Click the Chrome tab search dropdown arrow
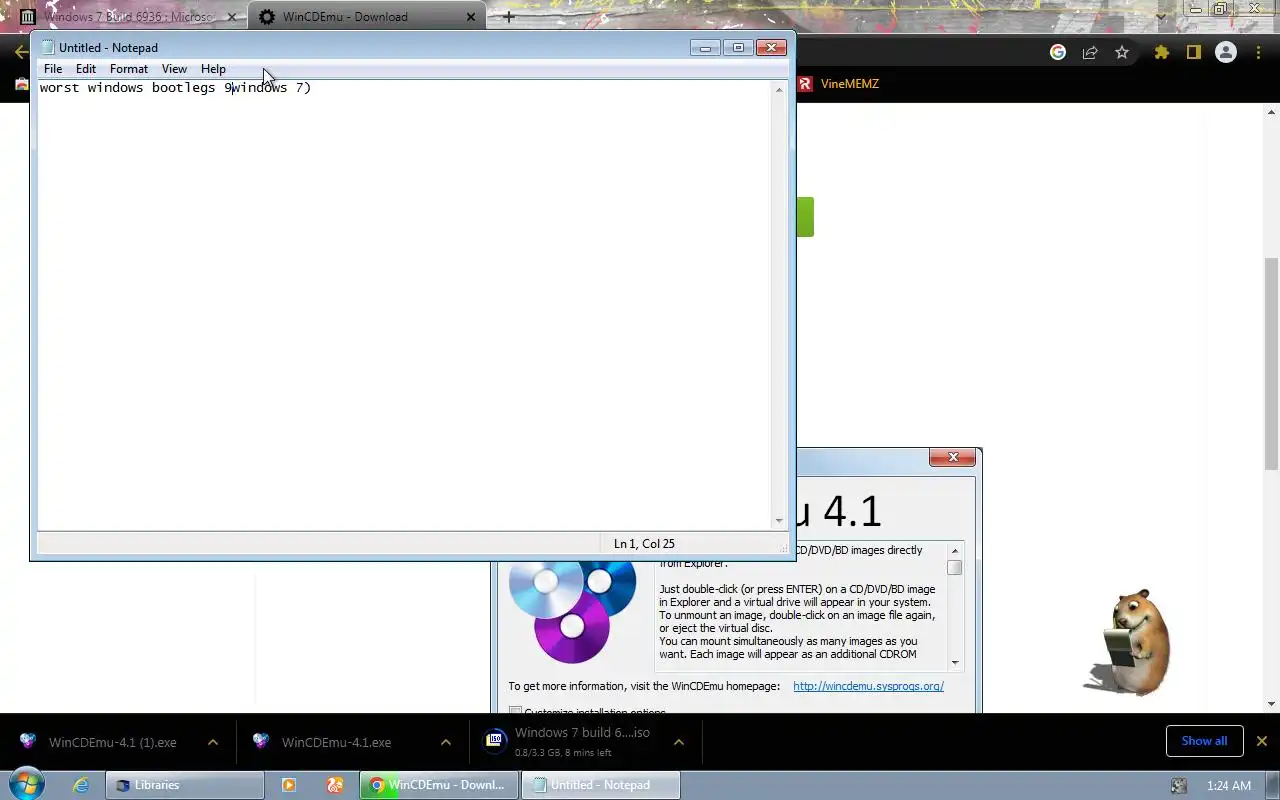Screen dimensions: 1280x800 (1160, 17)
